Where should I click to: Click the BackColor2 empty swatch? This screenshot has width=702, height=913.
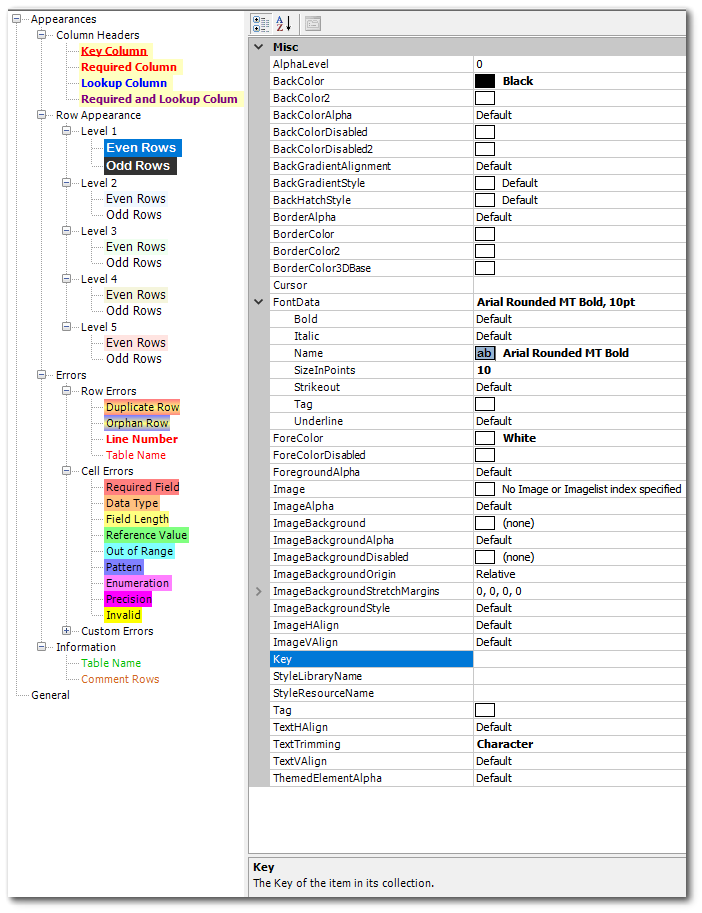click(485, 98)
